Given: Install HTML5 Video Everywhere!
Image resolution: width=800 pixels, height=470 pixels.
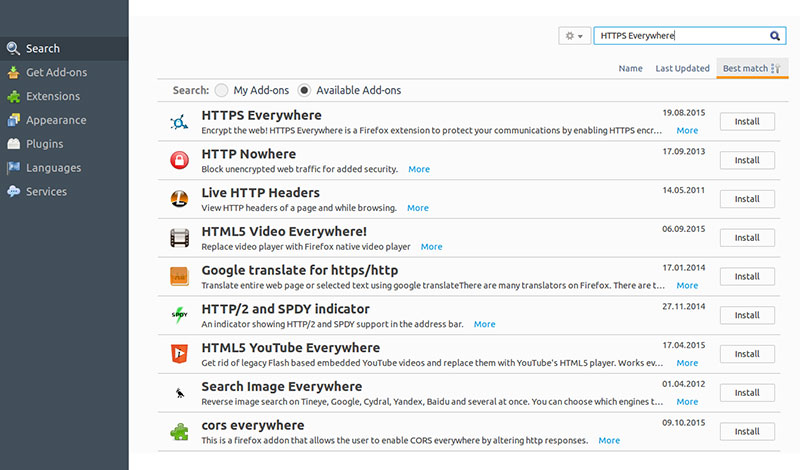Looking at the screenshot, I should (747, 238).
